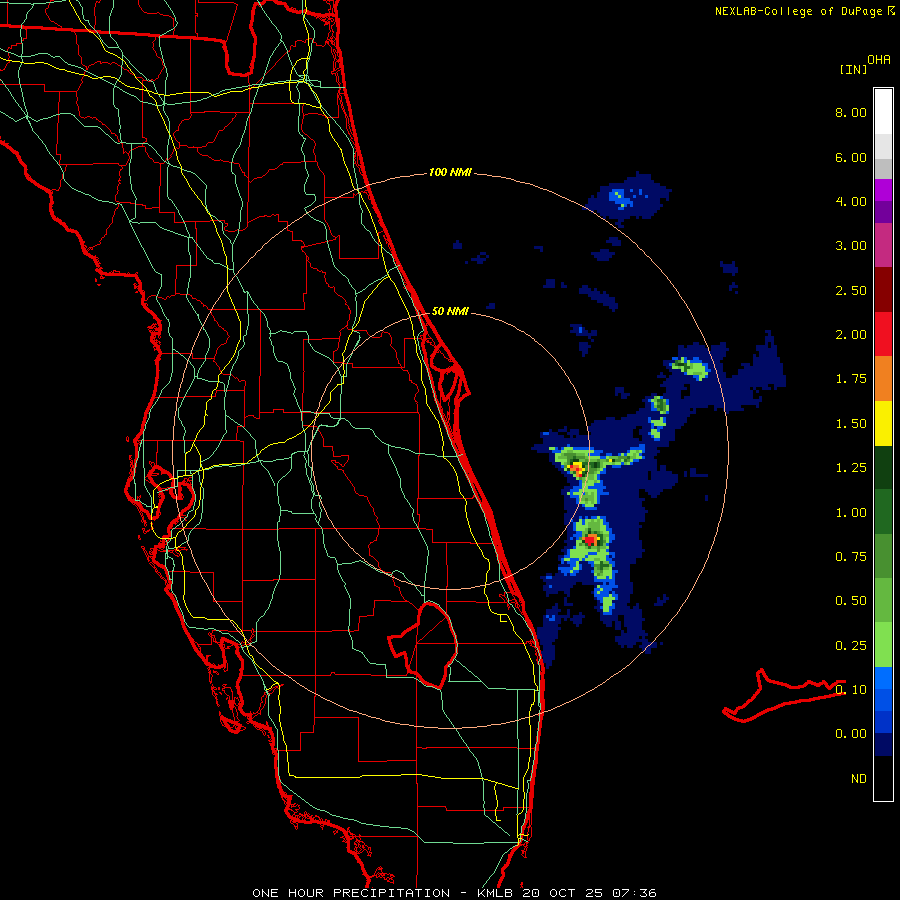Pick the white swatch in the color bar
The width and height of the screenshot is (900, 900).
coord(883,112)
